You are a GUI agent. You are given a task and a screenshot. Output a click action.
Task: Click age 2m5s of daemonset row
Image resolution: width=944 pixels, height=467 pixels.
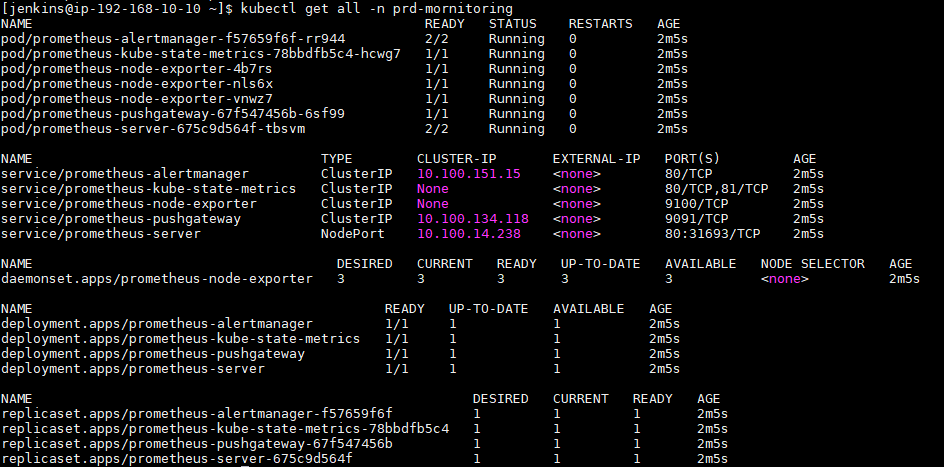[904, 279]
